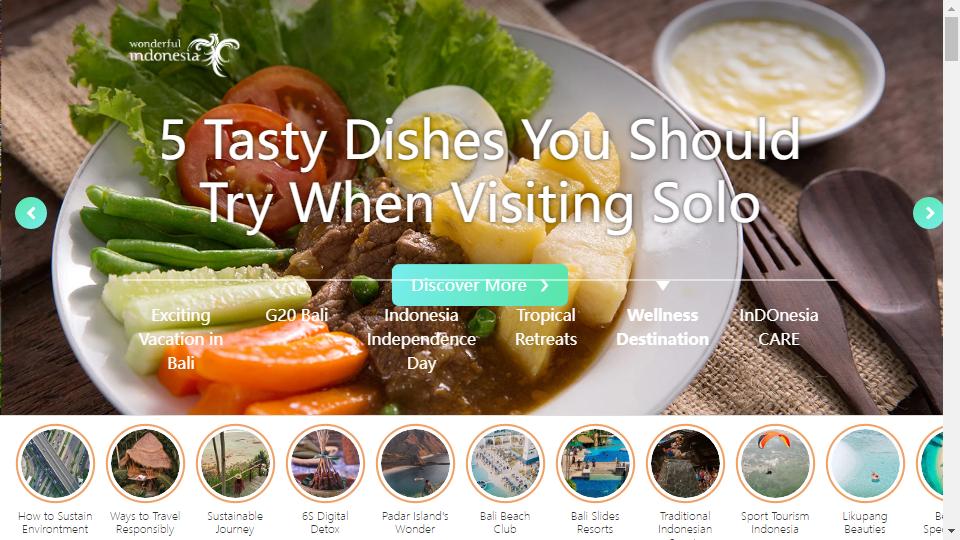Viewport: 960px width, 540px height.
Task: Open Bali Slides Resorts story circle
Action: [595, 463]
